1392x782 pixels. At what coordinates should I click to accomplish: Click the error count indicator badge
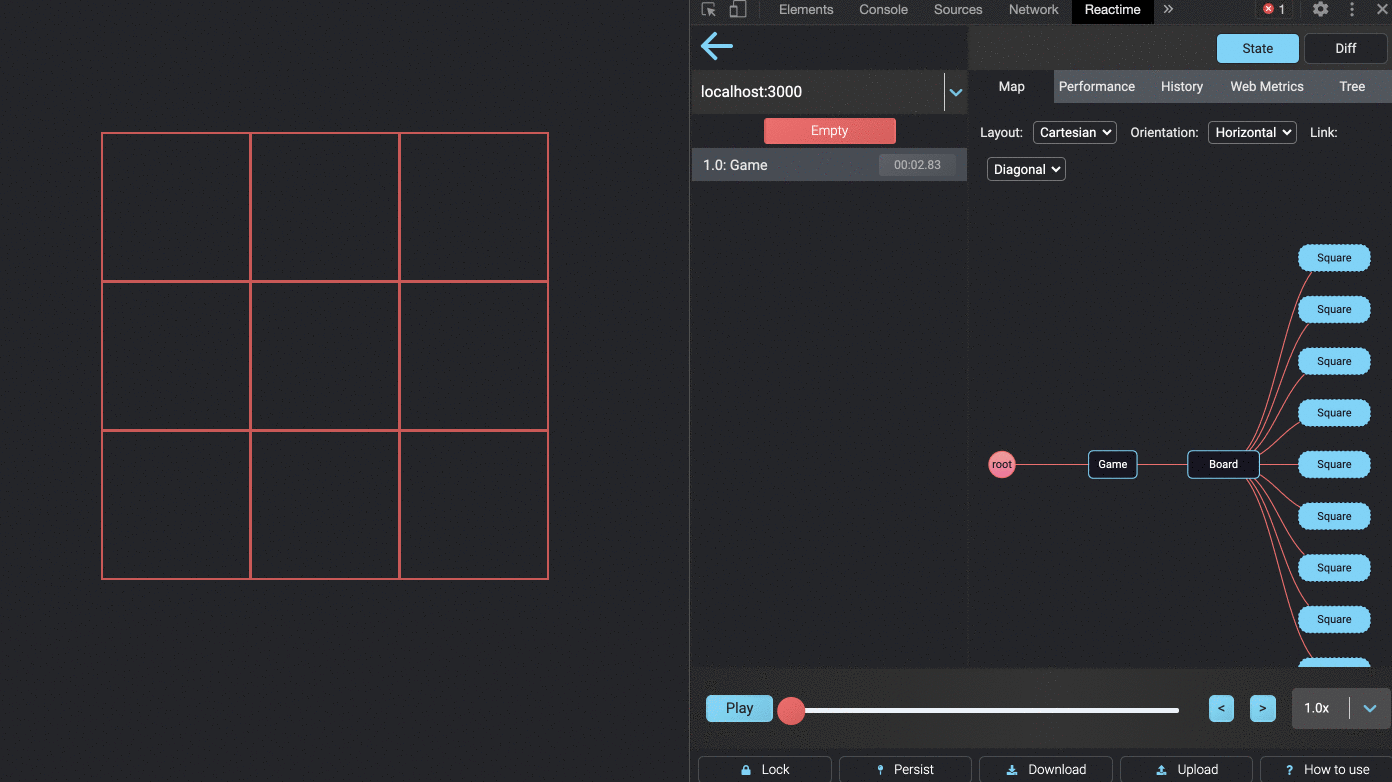(x=1273, y=9)
